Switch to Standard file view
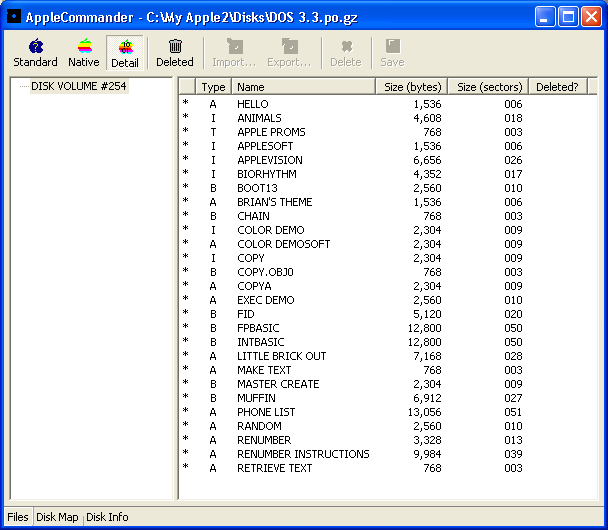The height and width of the screenshot is (530, 608). pyautogui.click(x=35, y=53)
